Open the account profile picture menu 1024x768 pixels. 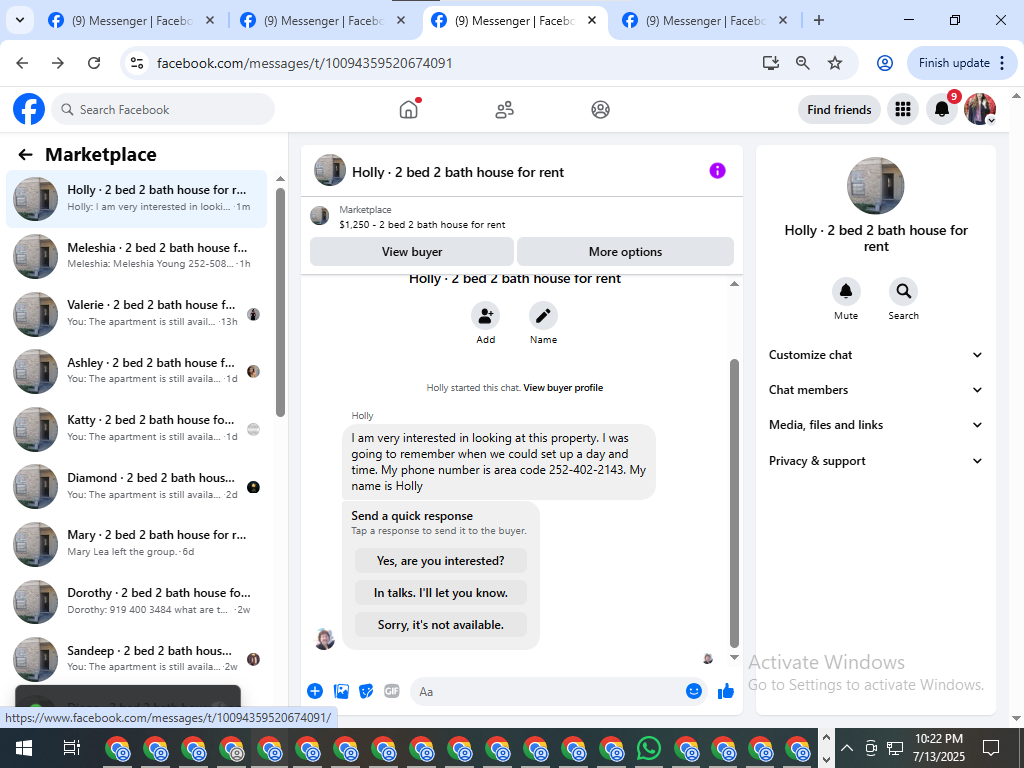pyautogui.click(x=980, y=109)
